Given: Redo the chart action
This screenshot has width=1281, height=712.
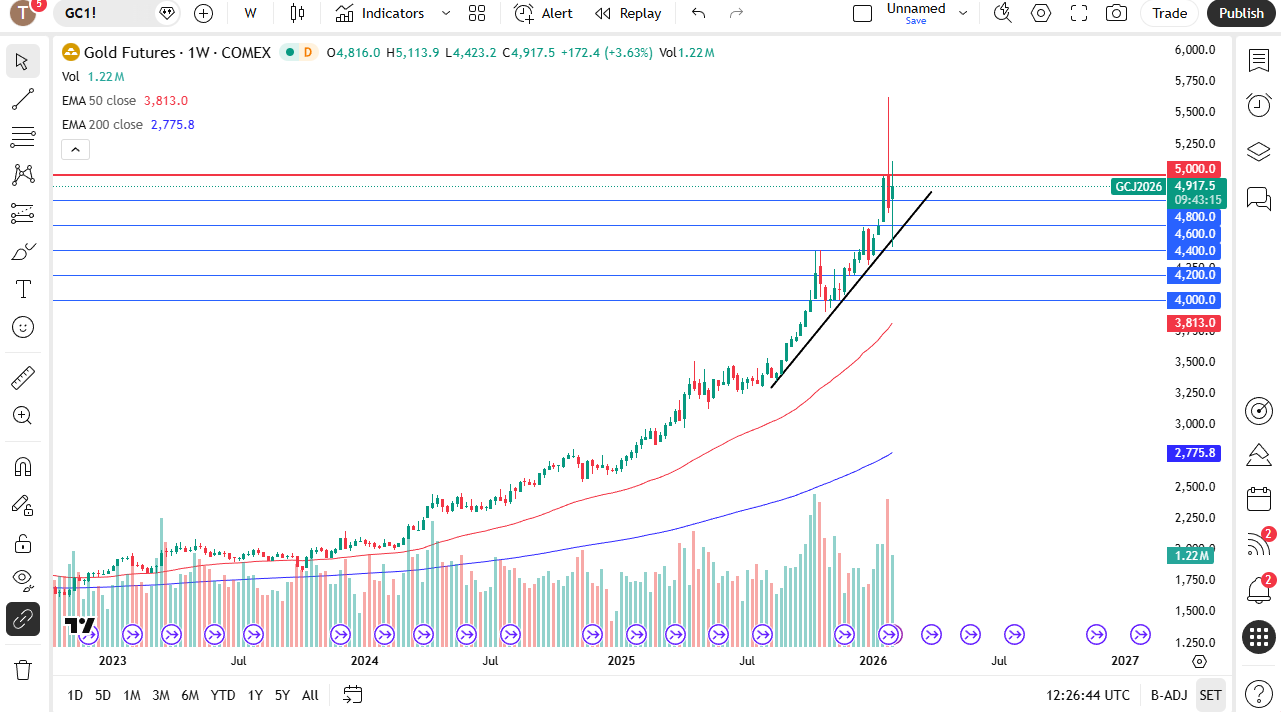Looking at the screenshot, I should click(737, 13).
